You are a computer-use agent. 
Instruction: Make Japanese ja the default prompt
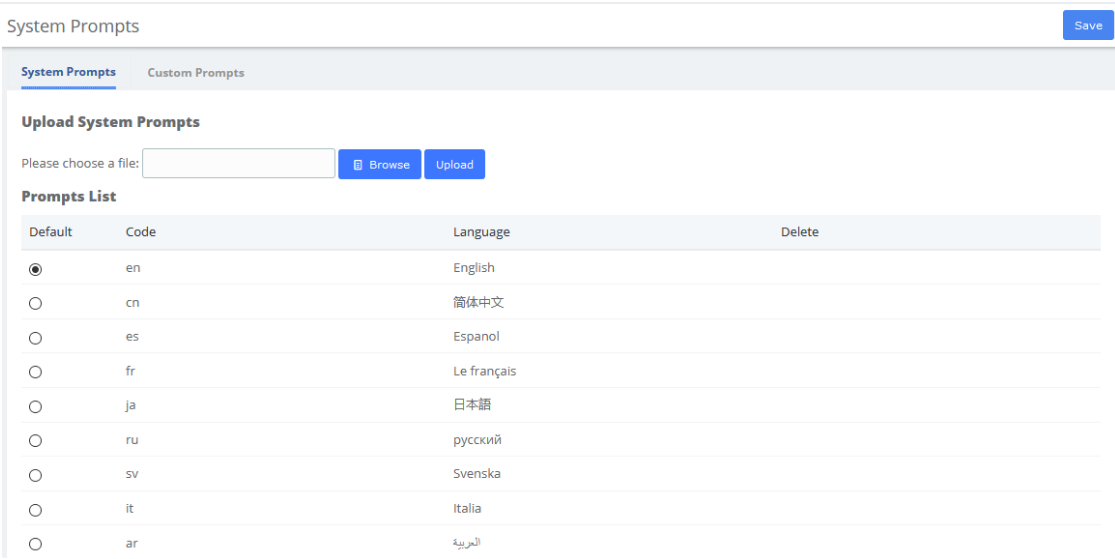[35, 407]
